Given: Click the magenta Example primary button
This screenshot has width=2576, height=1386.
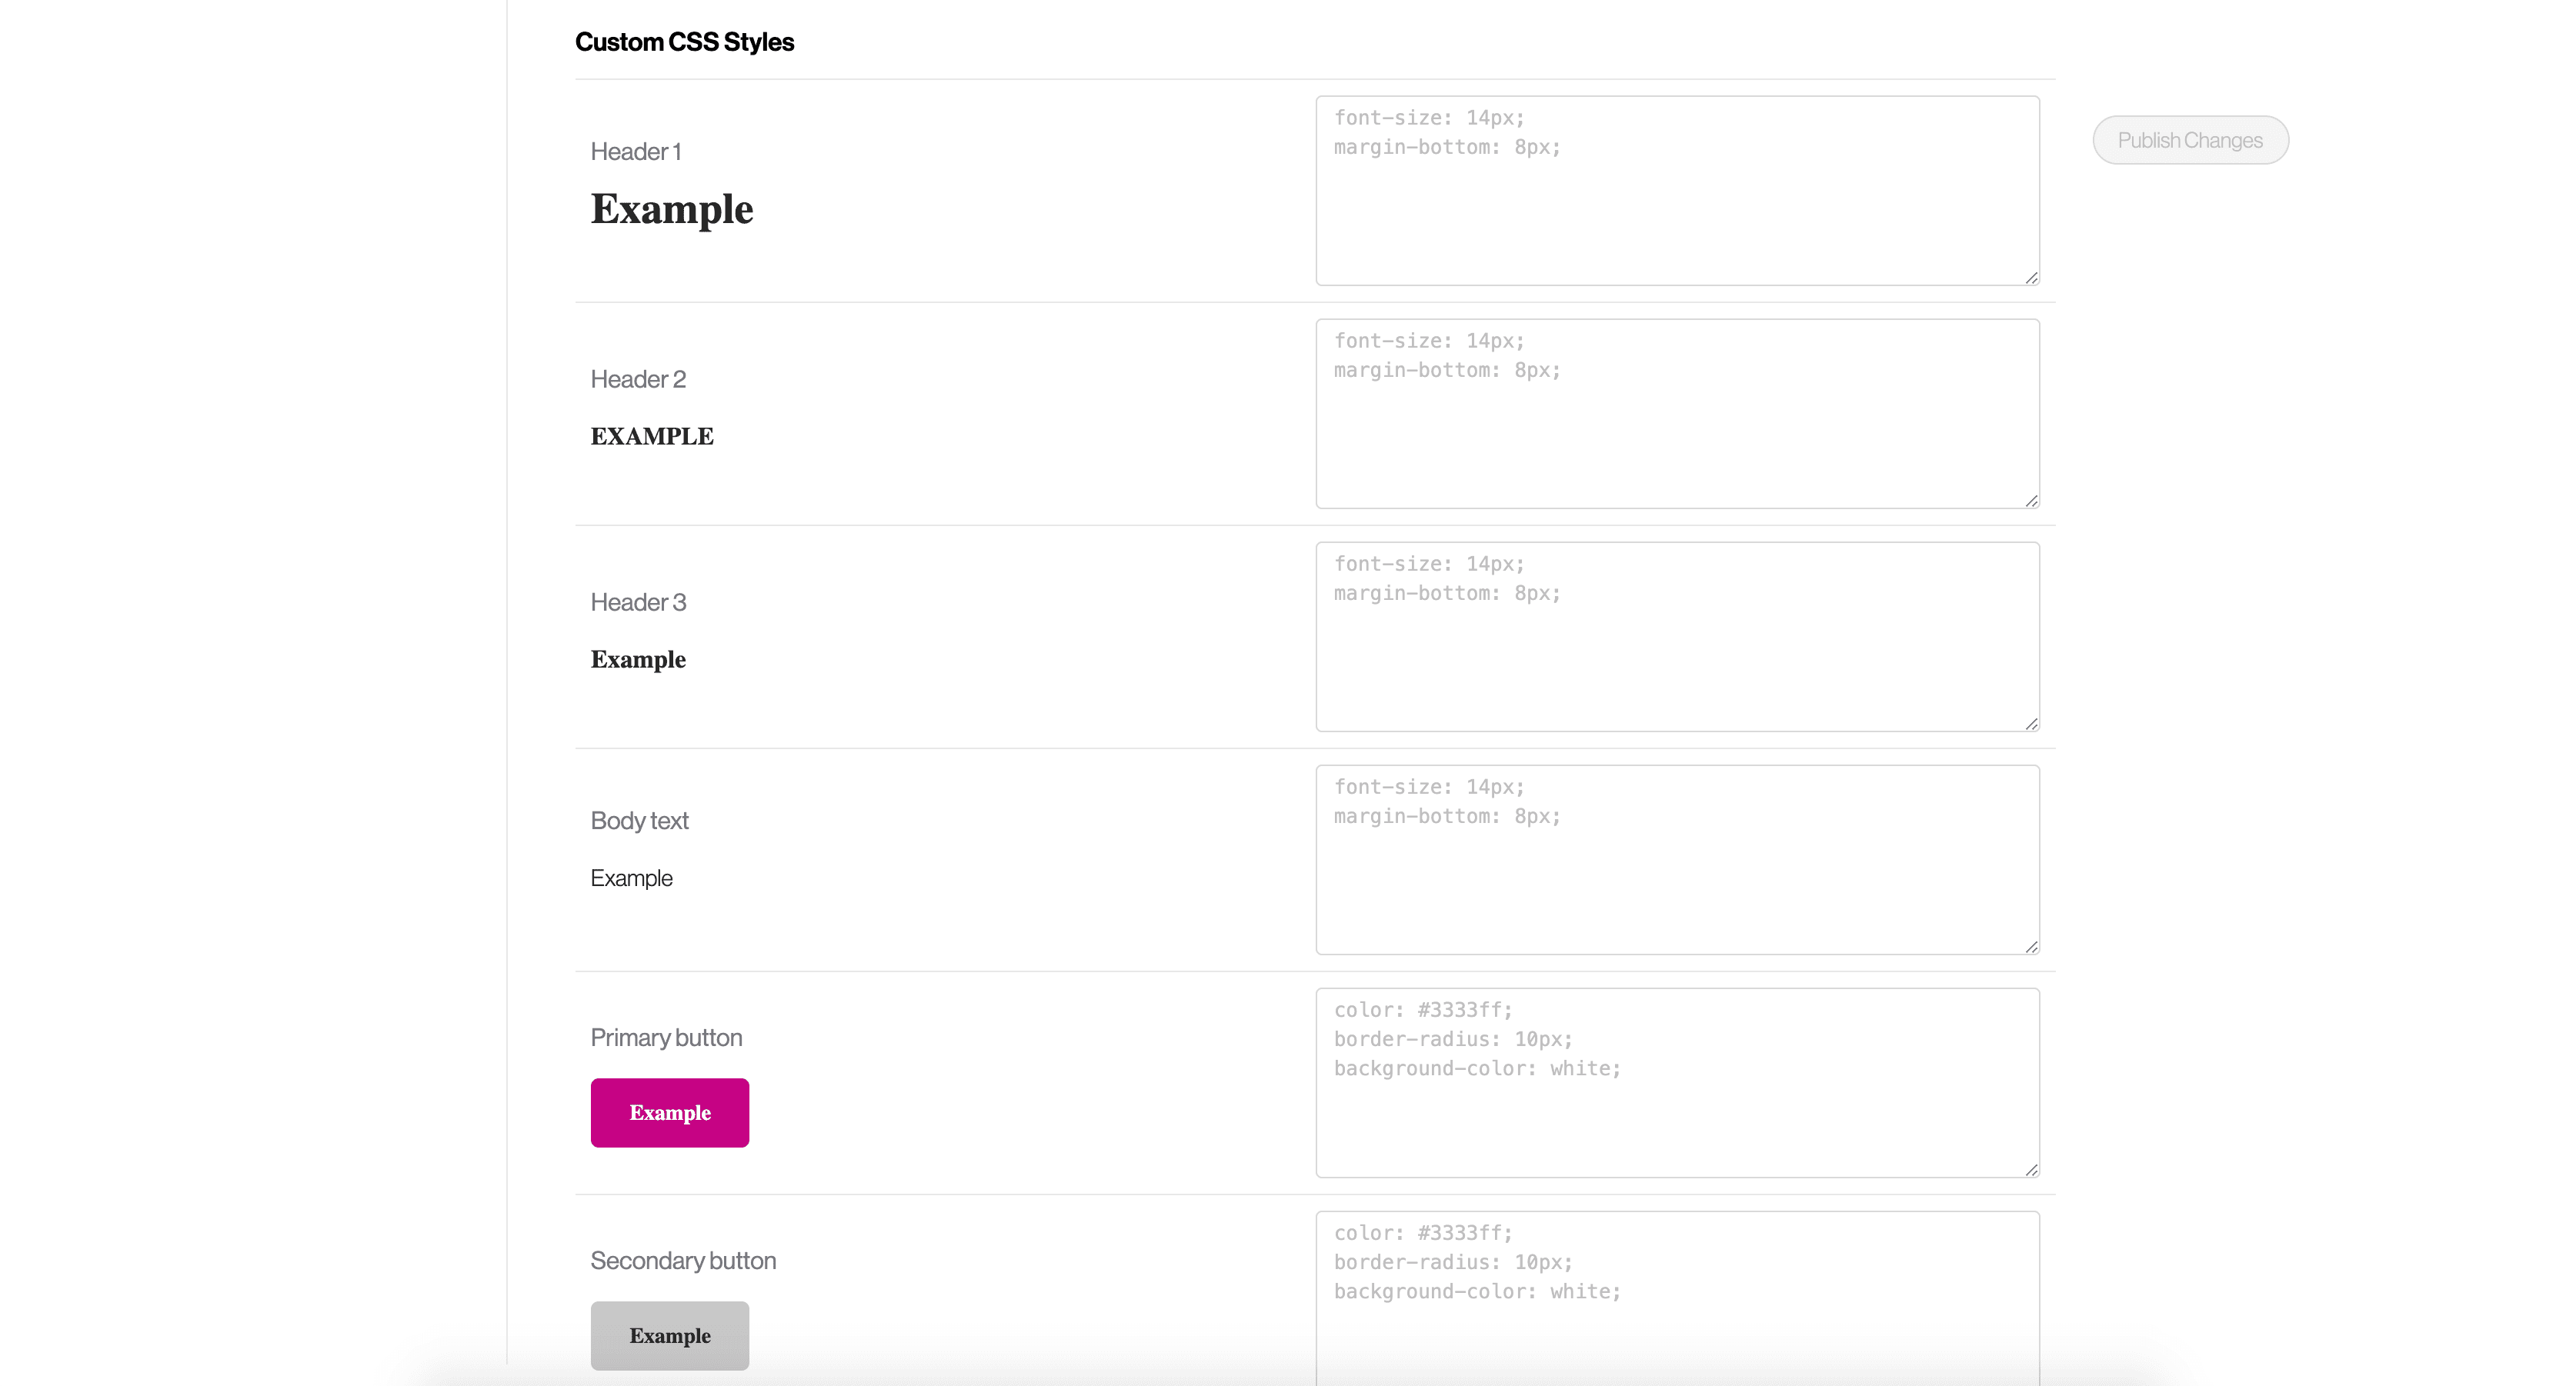Looking at the screenshot, I should click(x=669, y=1112).
